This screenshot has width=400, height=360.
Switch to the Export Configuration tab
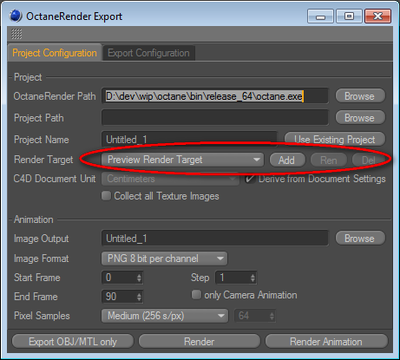click(148, 53)
